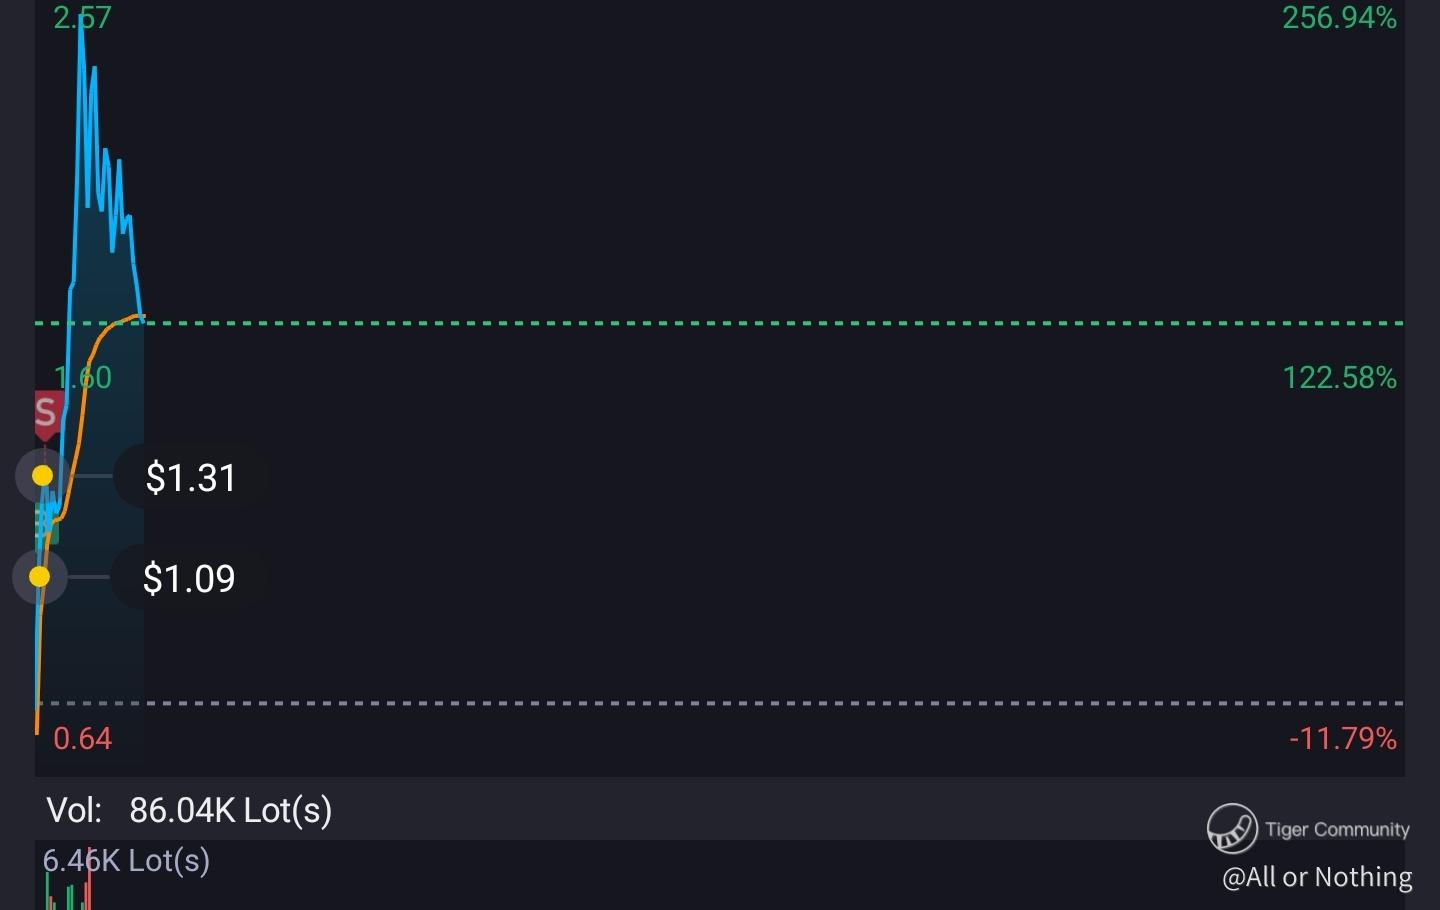Select the yellow dot at $1.09
The width and height of the screenshot is (1440, 910).
pos(39,577)
